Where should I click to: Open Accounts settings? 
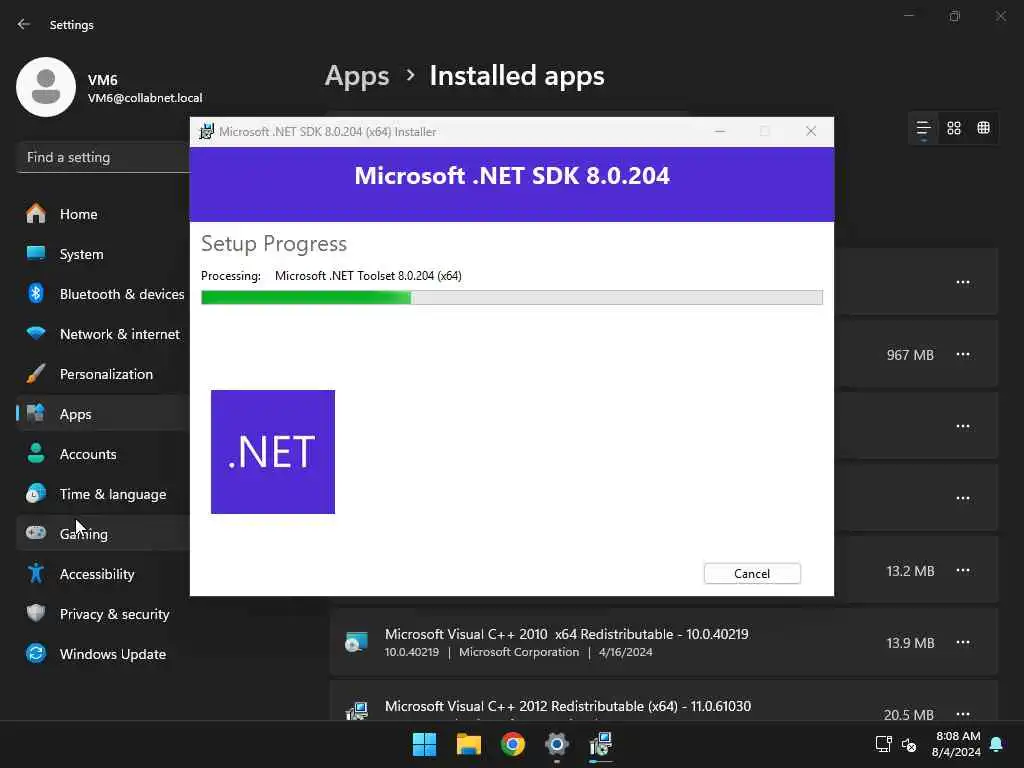click(x=103, y=454)
